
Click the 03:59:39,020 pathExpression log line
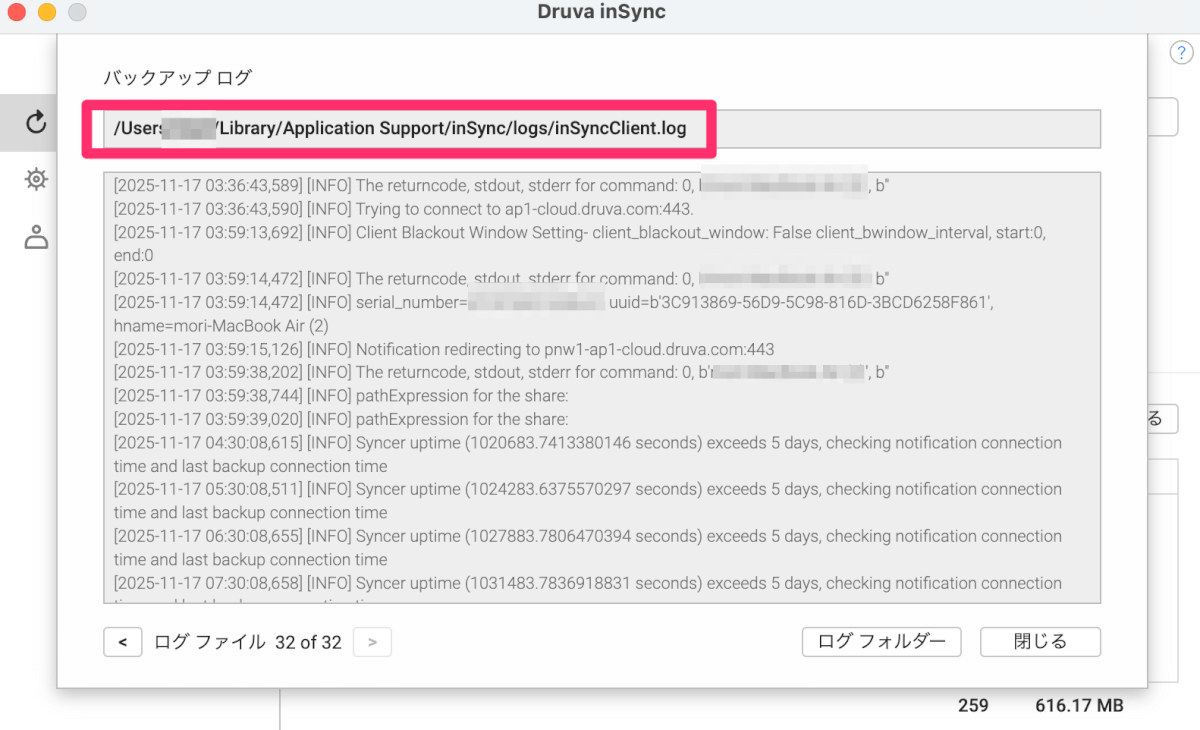pos(341,419)
